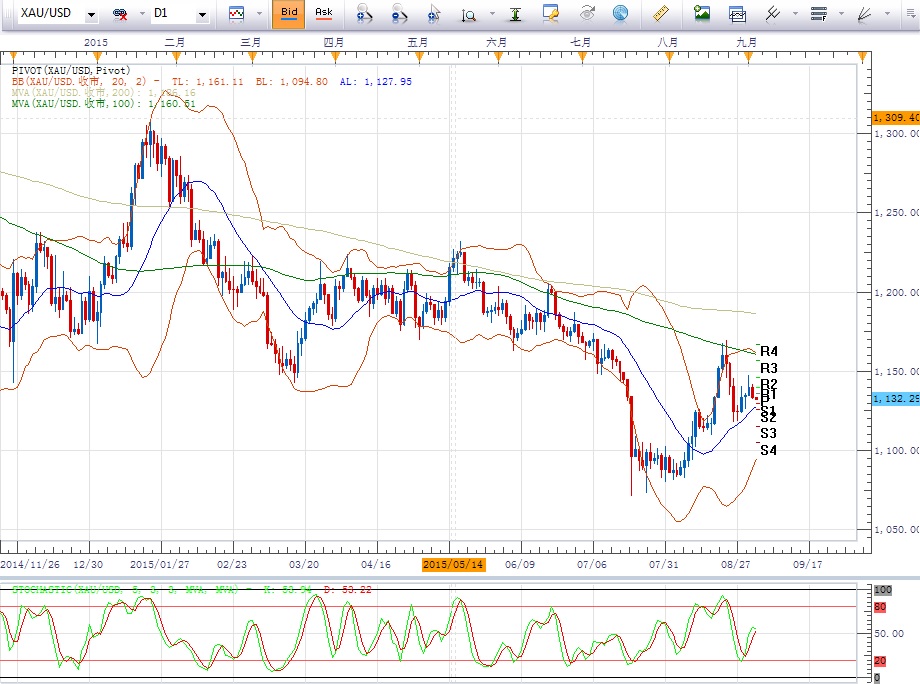Viewport: 920px width, 684px height.
Task: Toggle the eye visibility icon in toolbar
Action: tap(587, 14)
